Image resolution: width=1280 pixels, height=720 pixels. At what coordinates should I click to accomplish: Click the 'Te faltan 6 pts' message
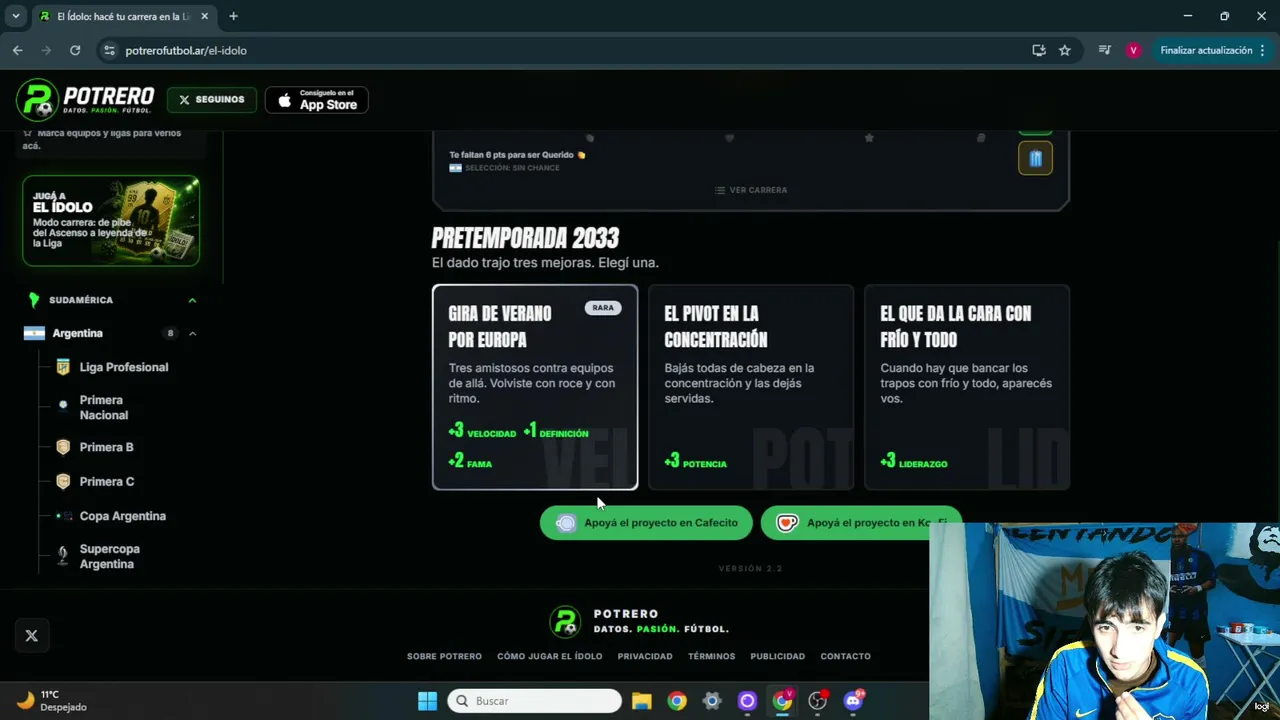518,155
